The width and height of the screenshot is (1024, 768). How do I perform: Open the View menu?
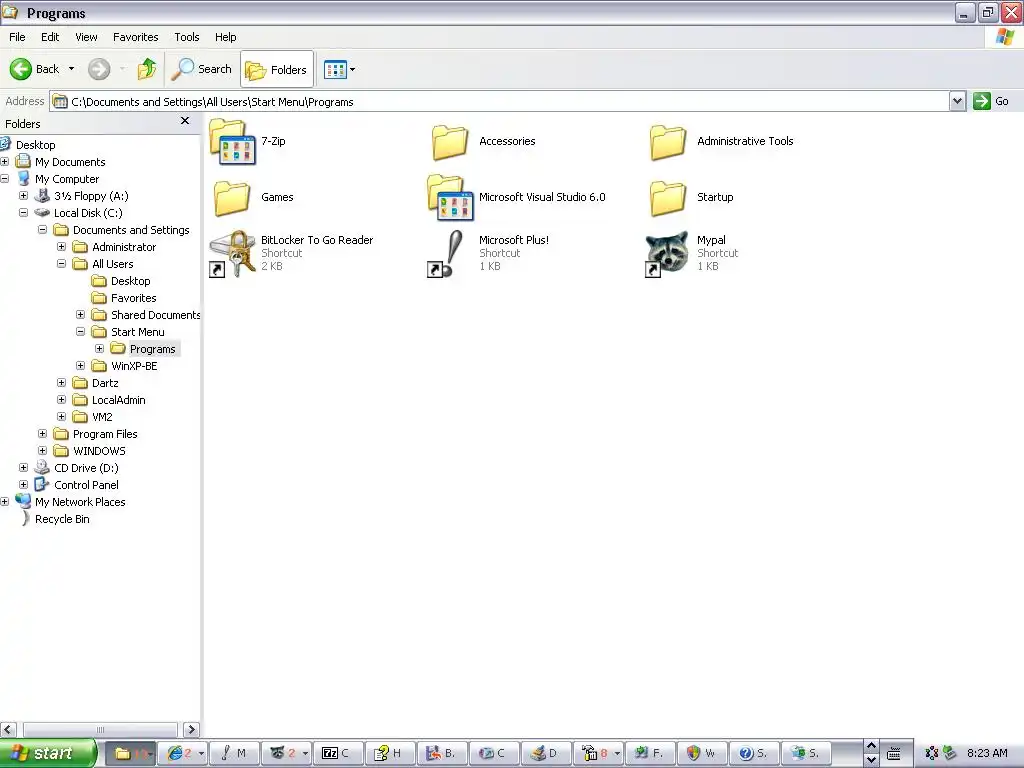tap(86, 37)
